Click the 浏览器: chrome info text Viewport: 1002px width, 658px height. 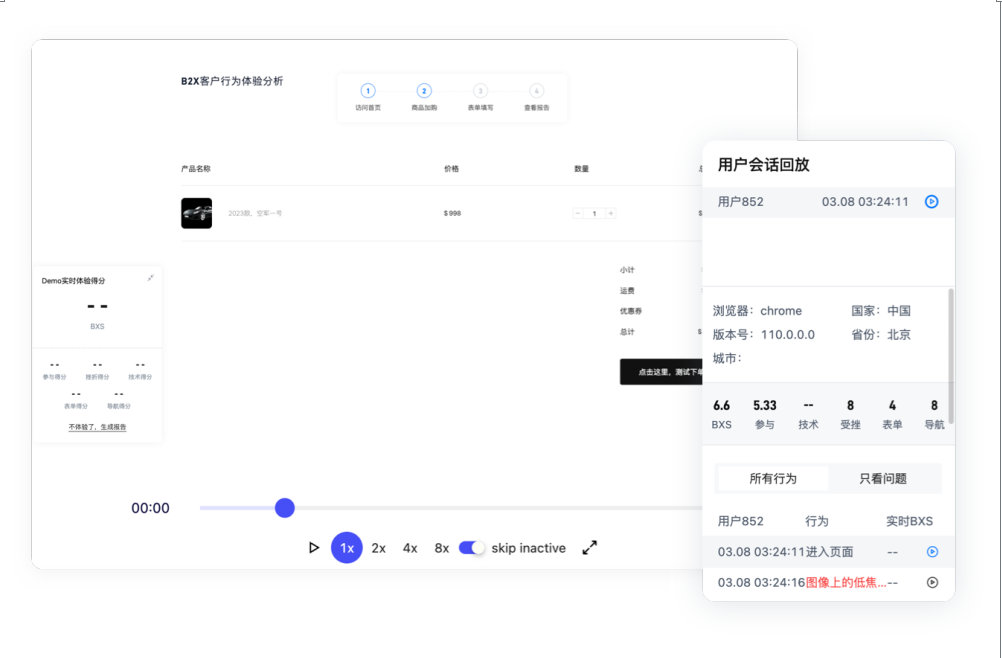(x=757, y=311)
